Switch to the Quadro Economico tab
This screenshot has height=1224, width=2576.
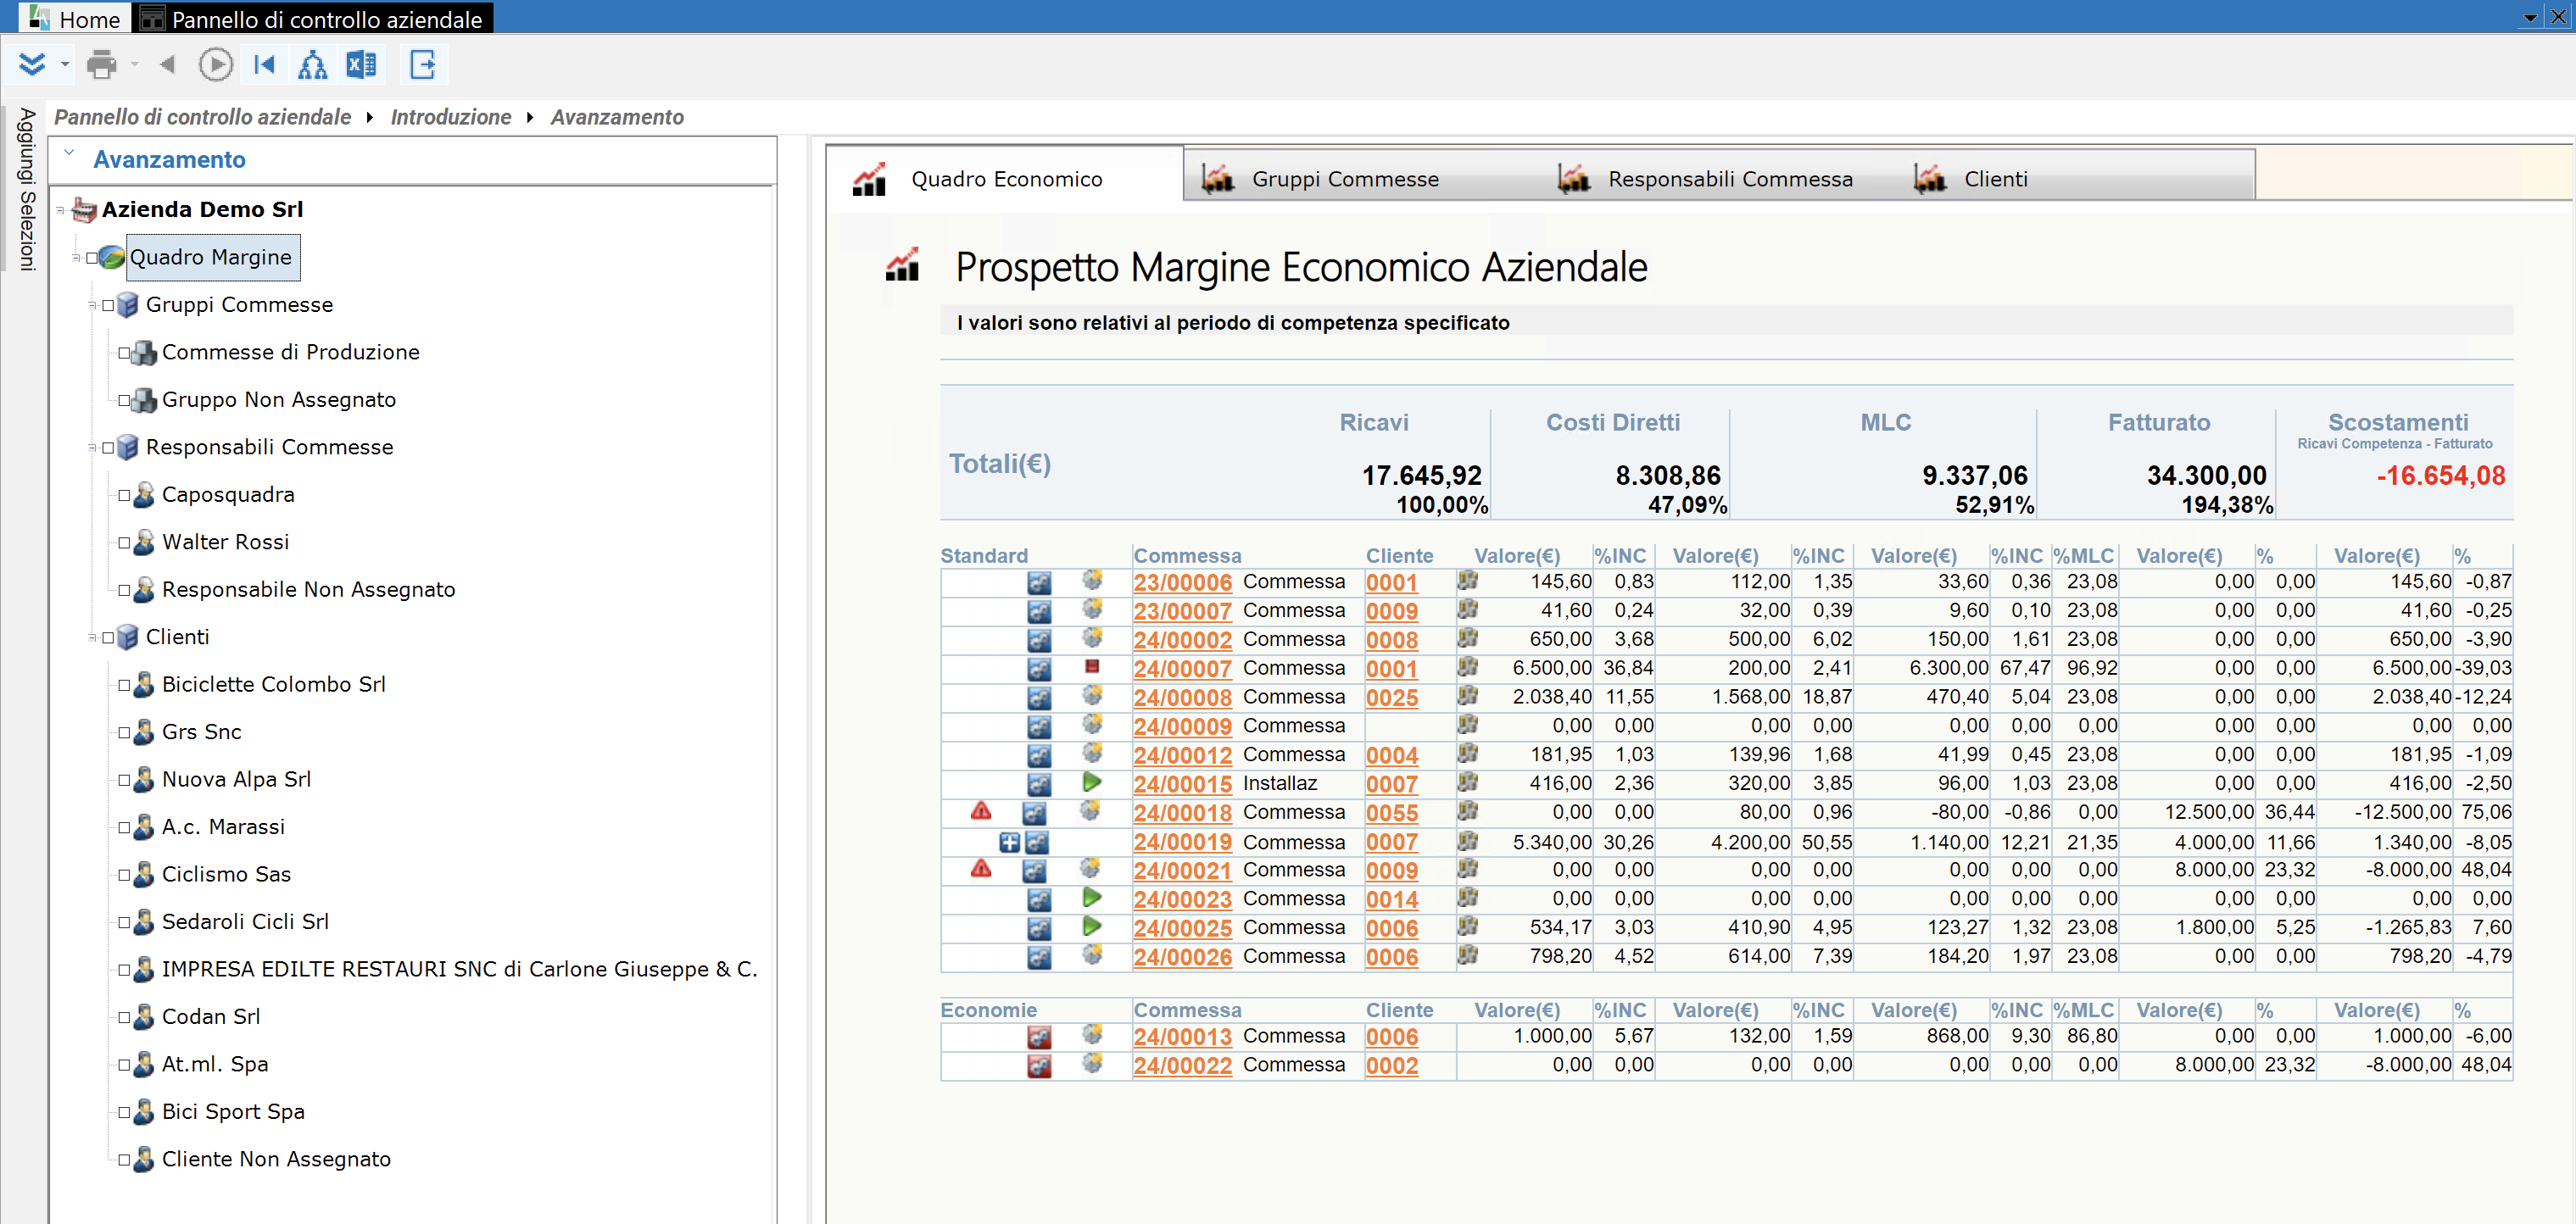[1004, 179]
